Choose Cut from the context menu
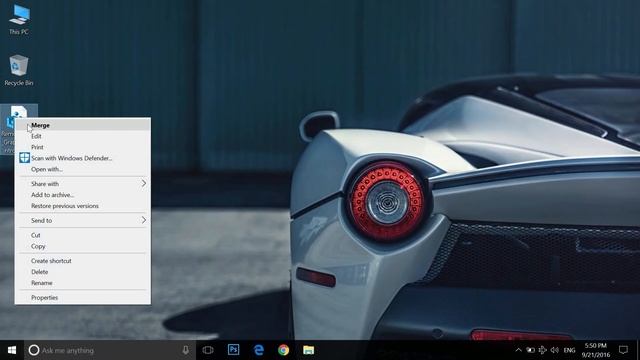The height and width of the screenshot is (360, 640). [x=82, y=235]
